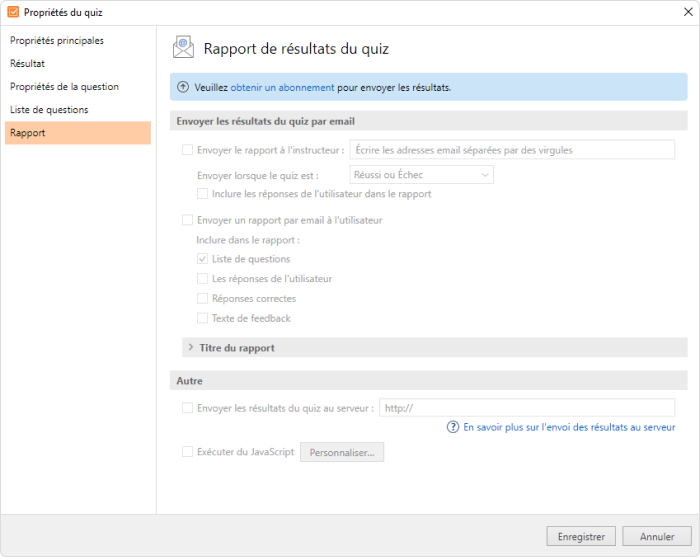Click the help question mark icon
This screenshot has width=700, height=557.
pos(453,427)
